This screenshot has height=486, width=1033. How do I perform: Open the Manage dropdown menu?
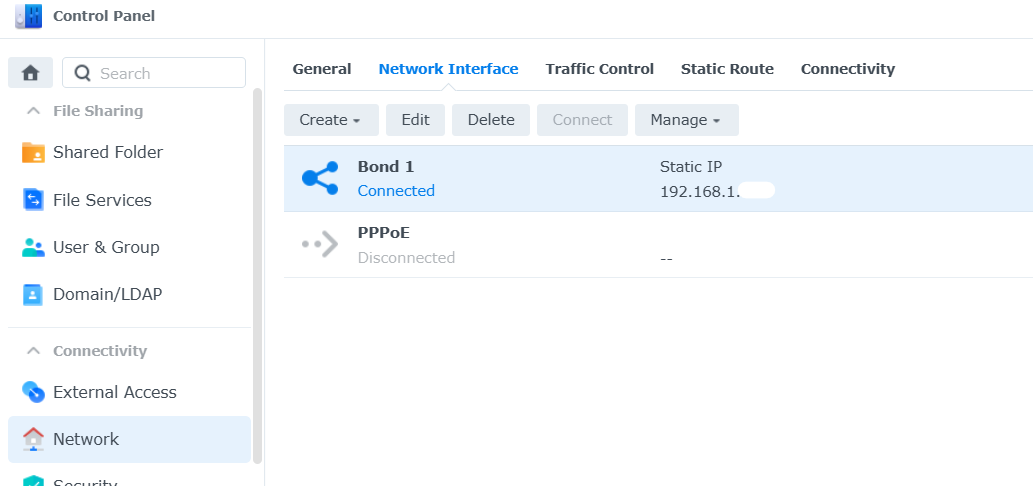click(686, 120)
